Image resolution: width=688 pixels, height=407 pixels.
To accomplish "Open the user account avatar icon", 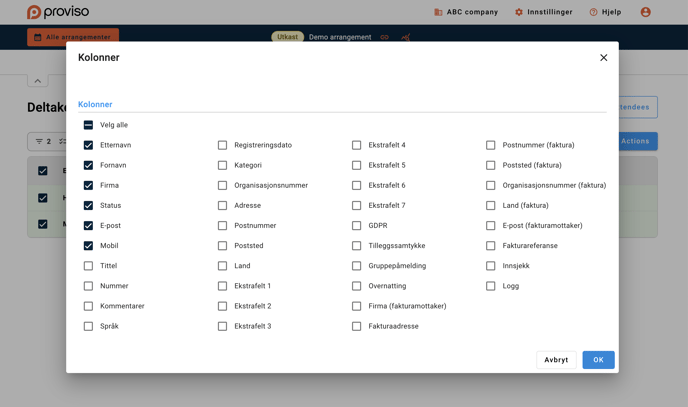I will click(645, 12).
